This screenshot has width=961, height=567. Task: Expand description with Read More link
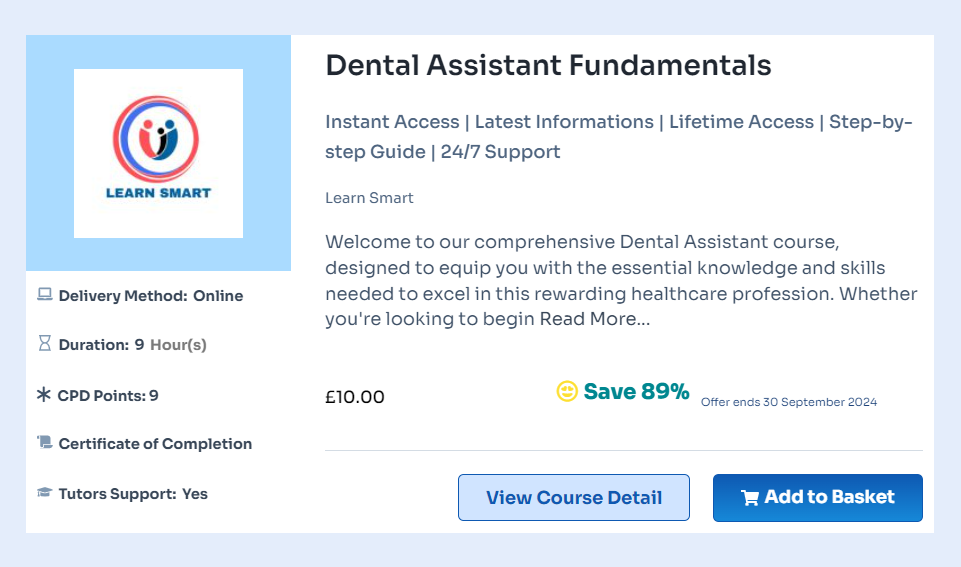point(595,320)
